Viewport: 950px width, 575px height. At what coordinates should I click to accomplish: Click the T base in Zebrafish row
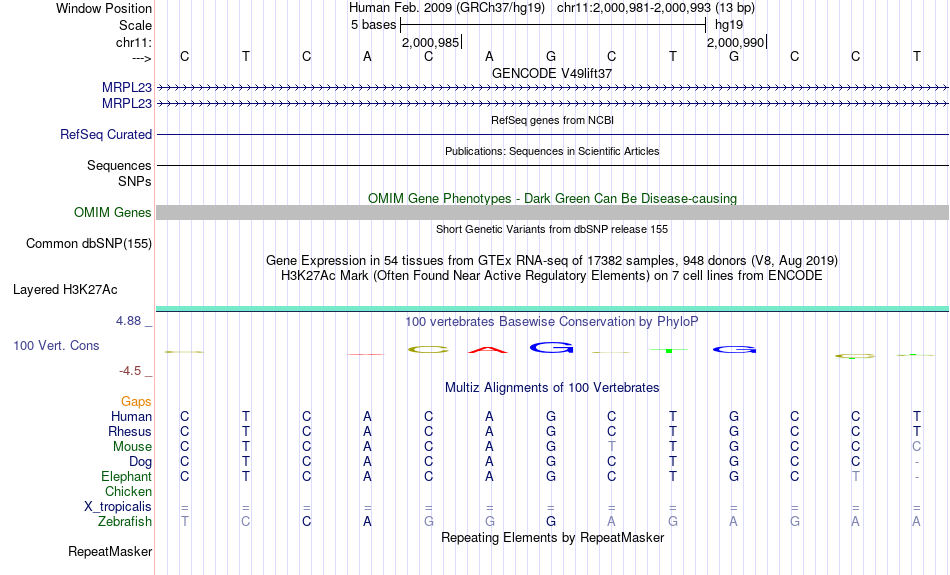coord(185,521)
